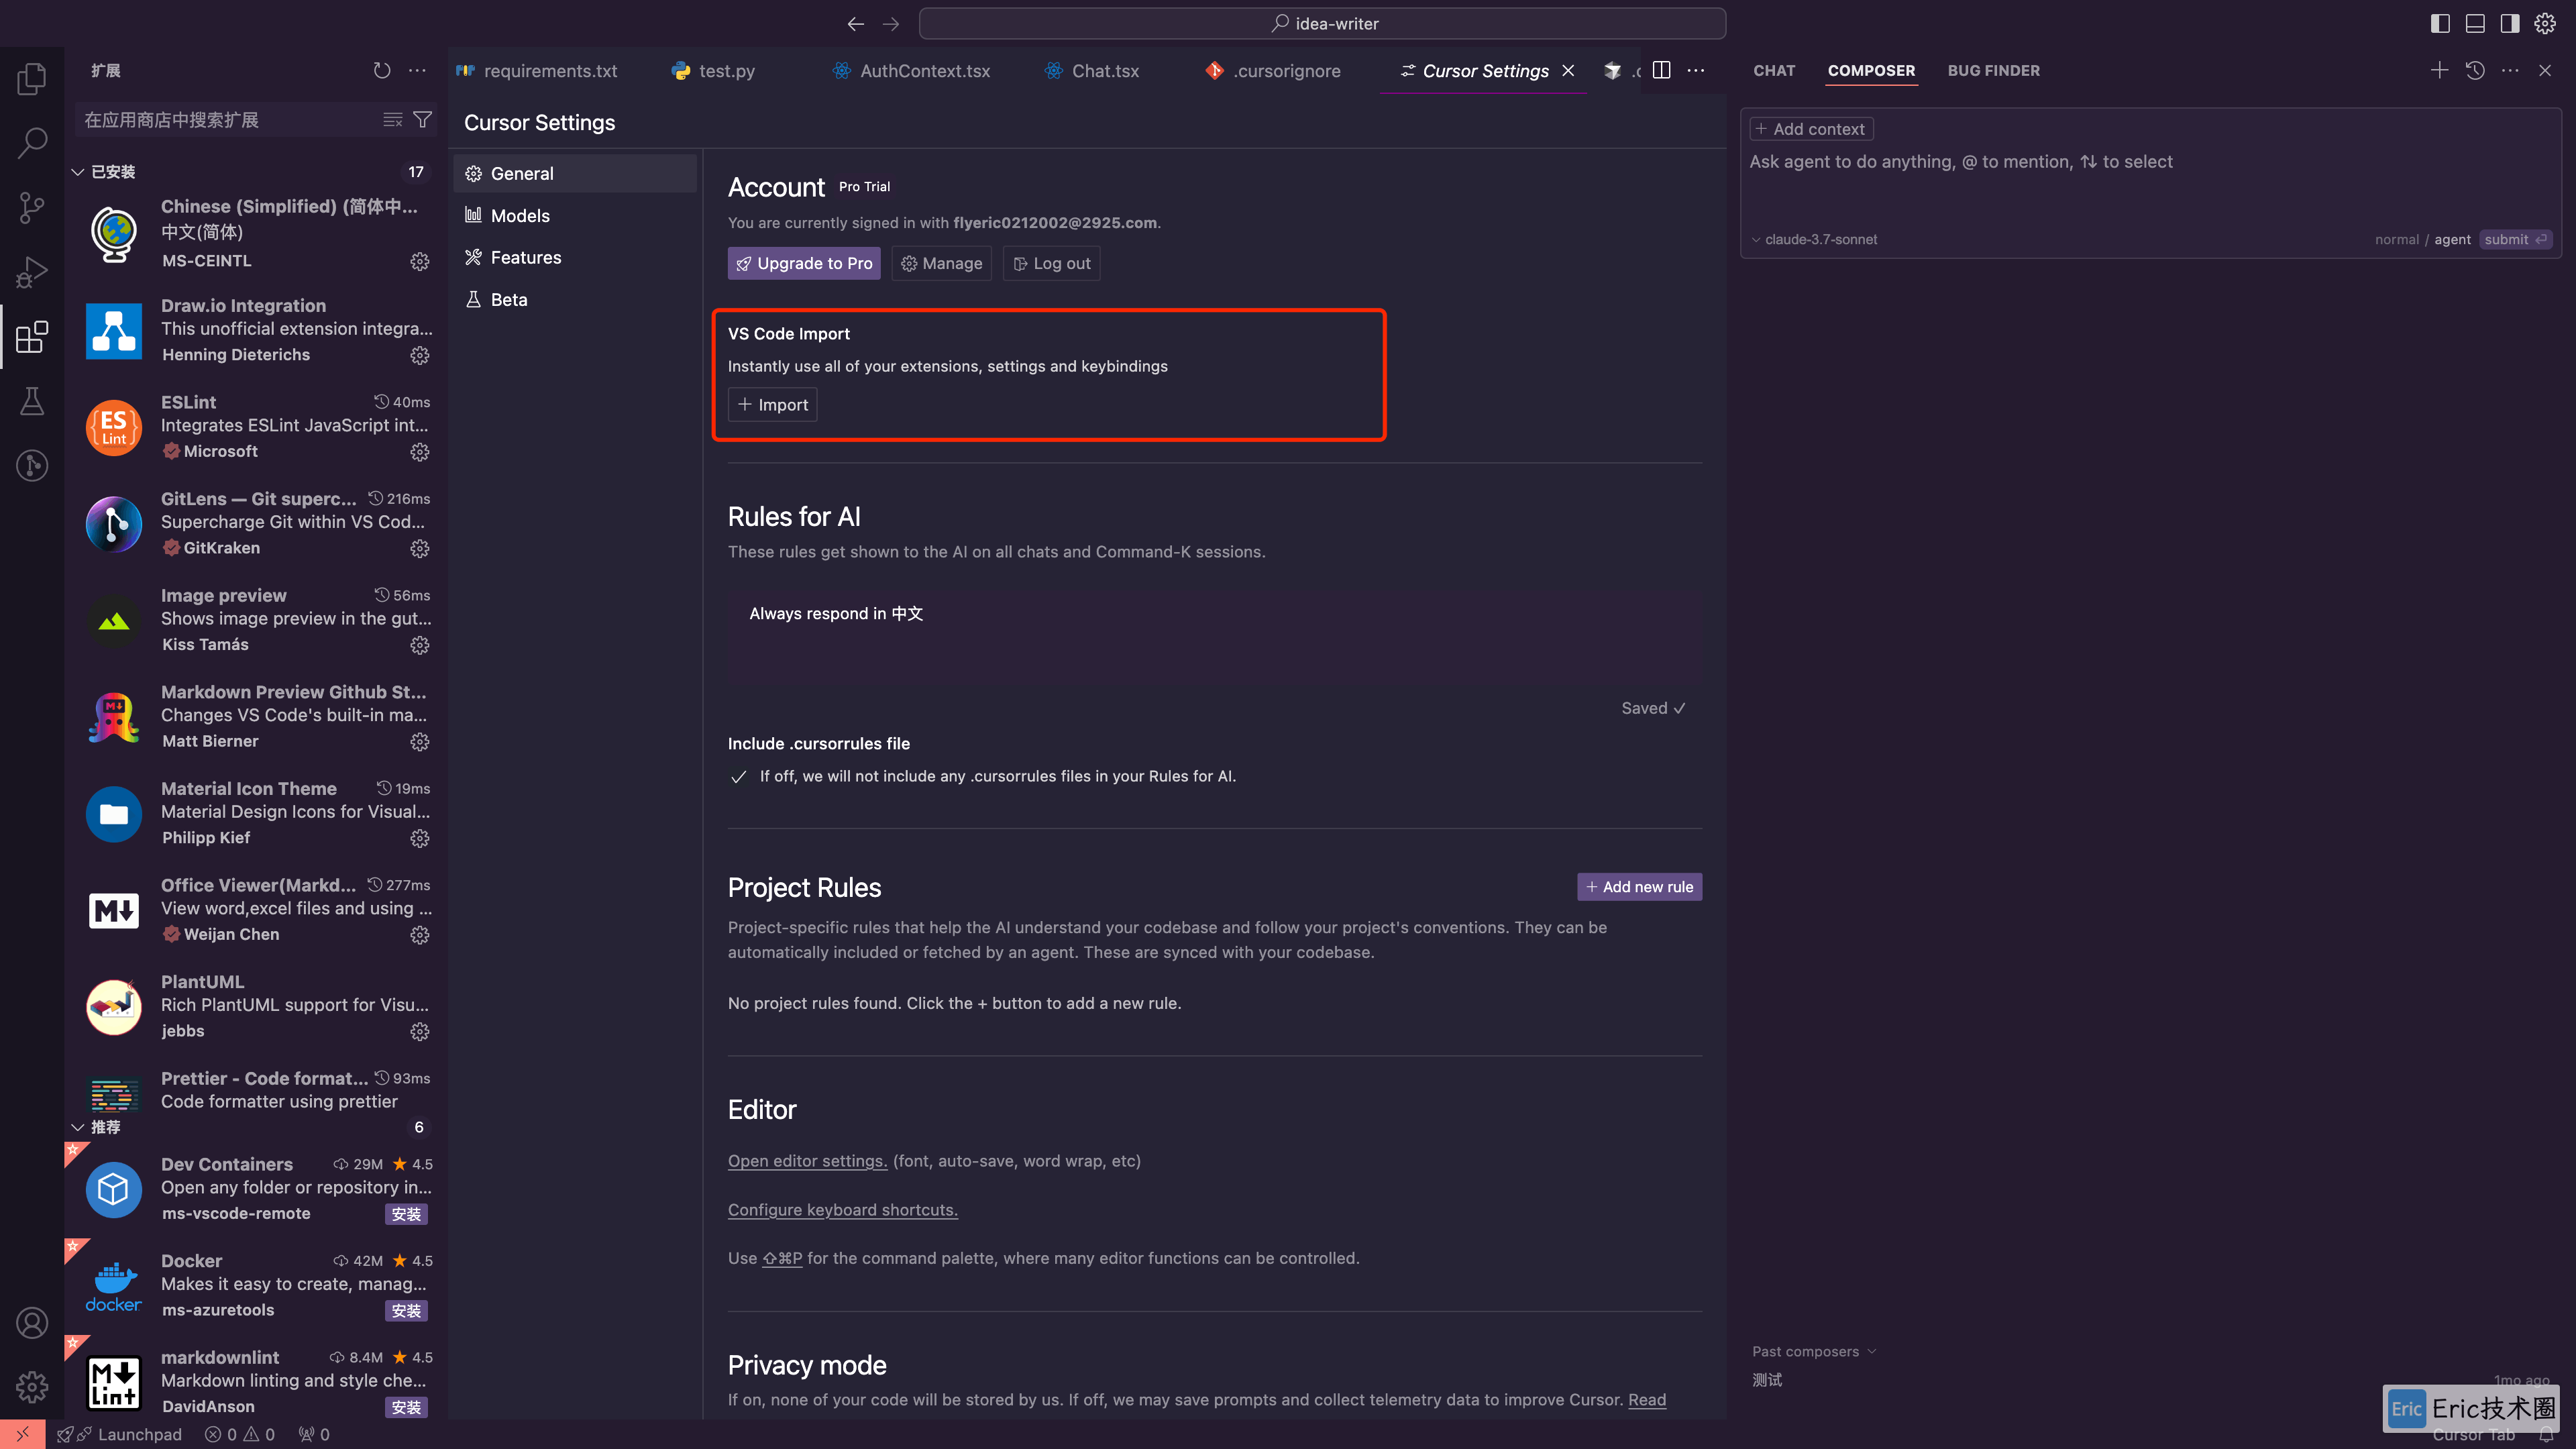Open settings gear for ESLint extension
Screen dimensions: 2576x1449
click(x=420, y=452)
